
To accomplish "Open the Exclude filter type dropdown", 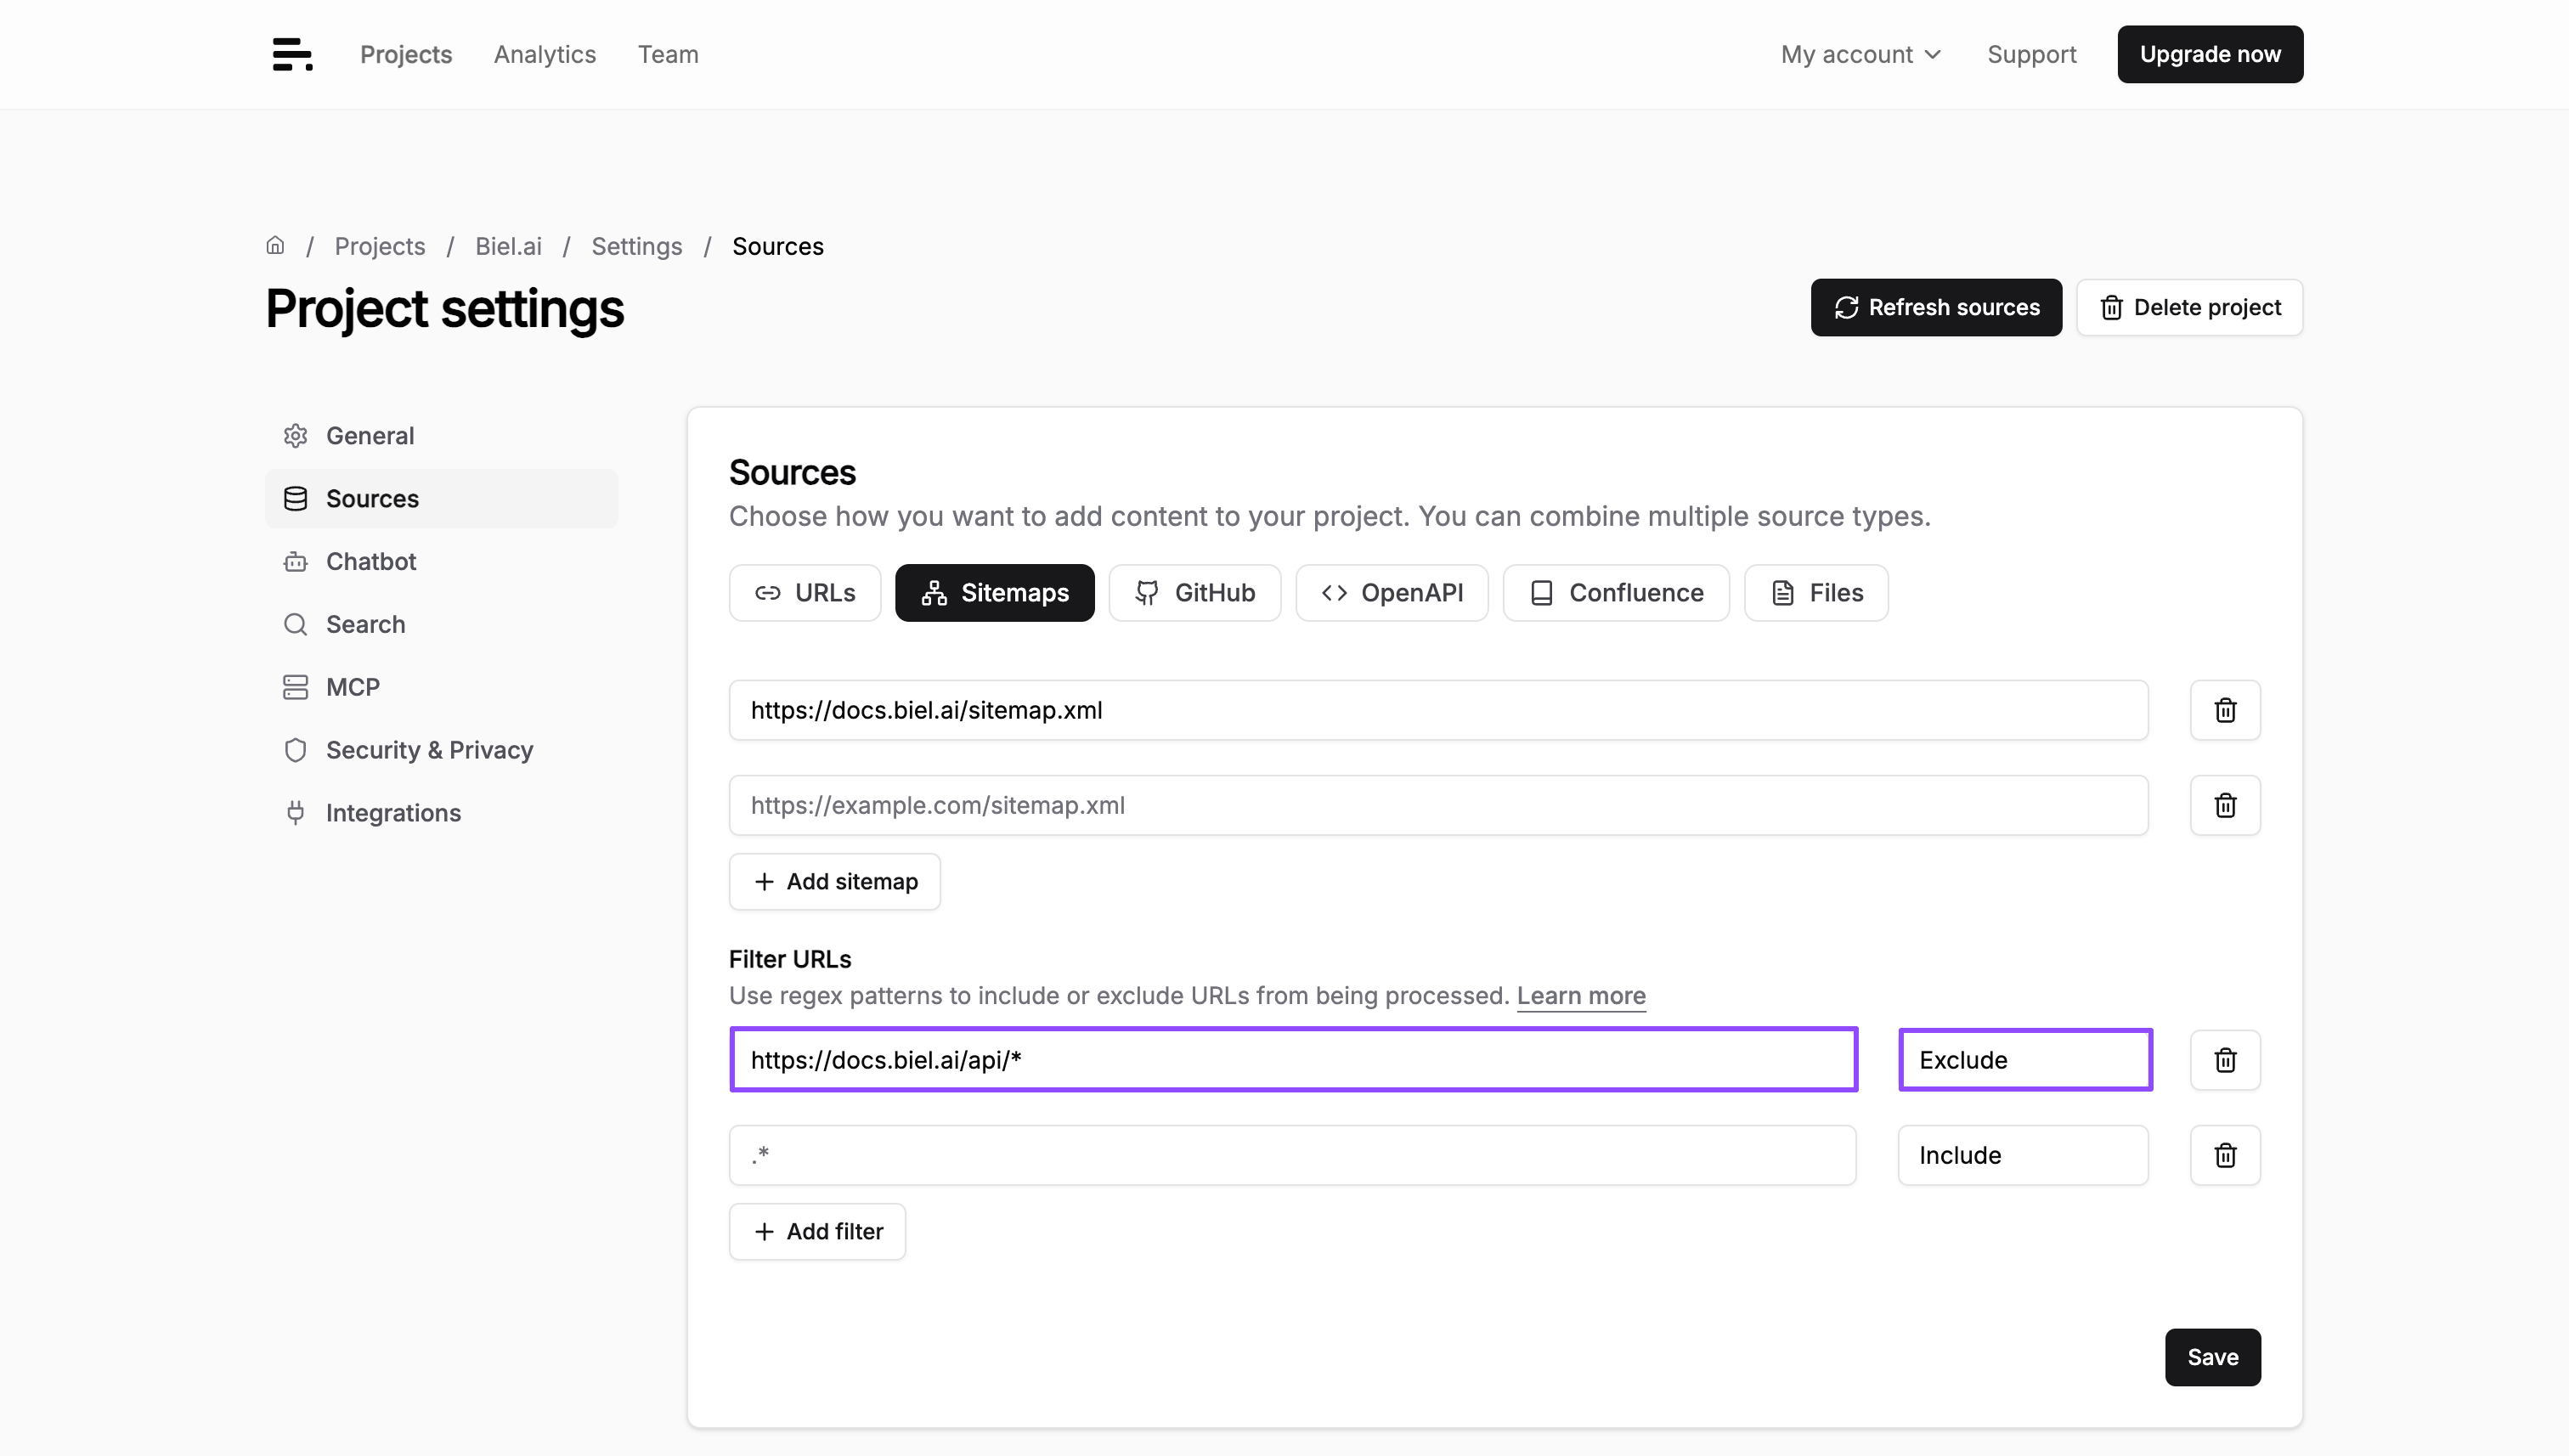I will tap(2025, 1060).
